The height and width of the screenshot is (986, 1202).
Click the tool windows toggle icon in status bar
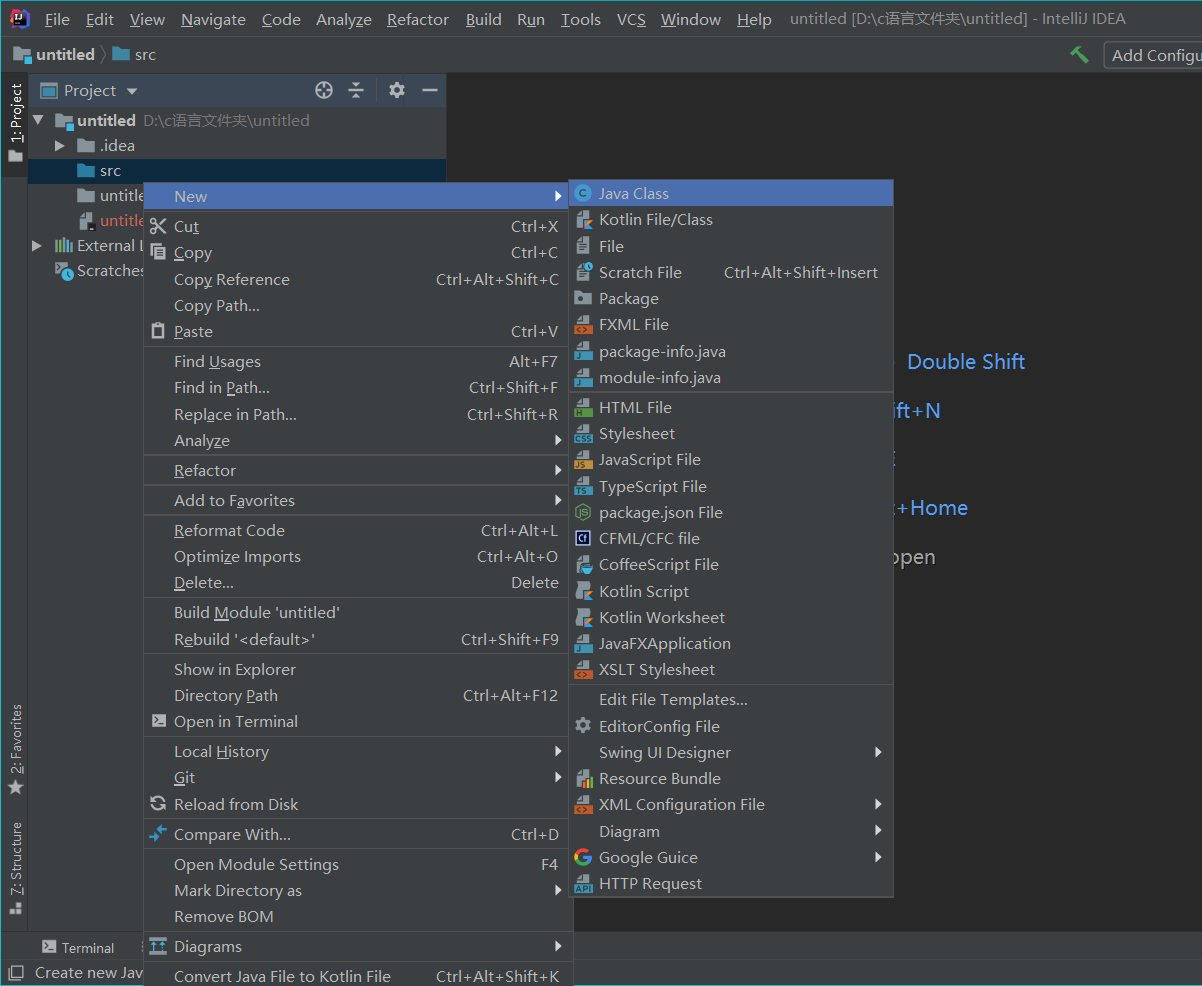[15, 972]
